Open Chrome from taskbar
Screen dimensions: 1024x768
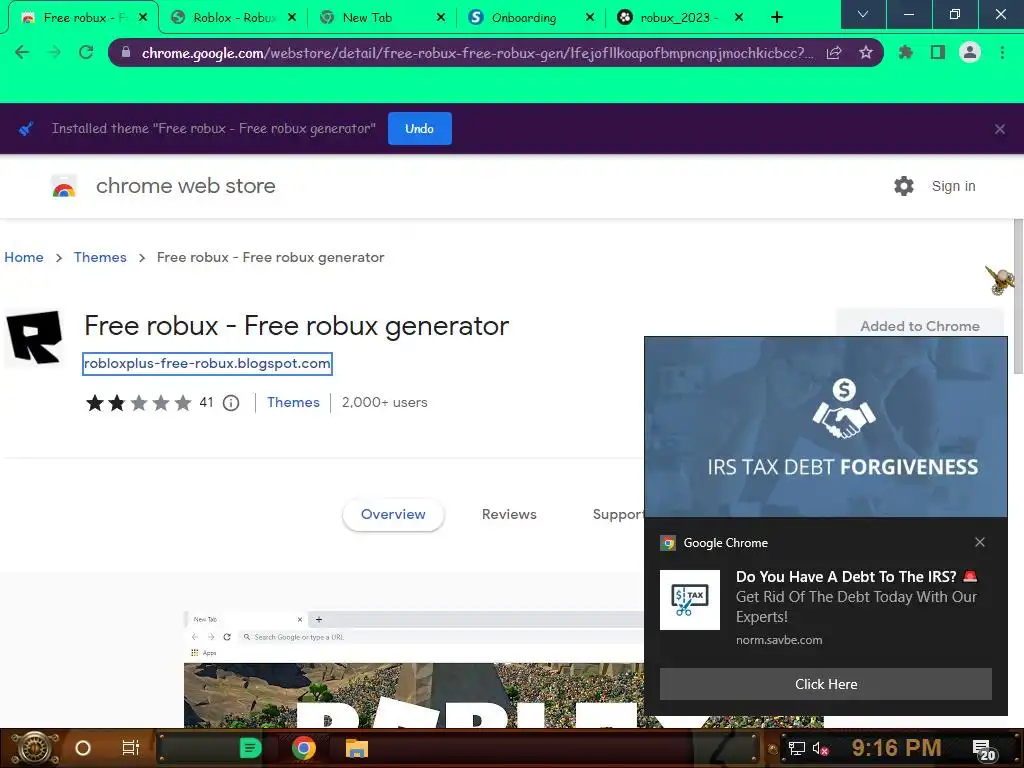(x=304, y=748)
